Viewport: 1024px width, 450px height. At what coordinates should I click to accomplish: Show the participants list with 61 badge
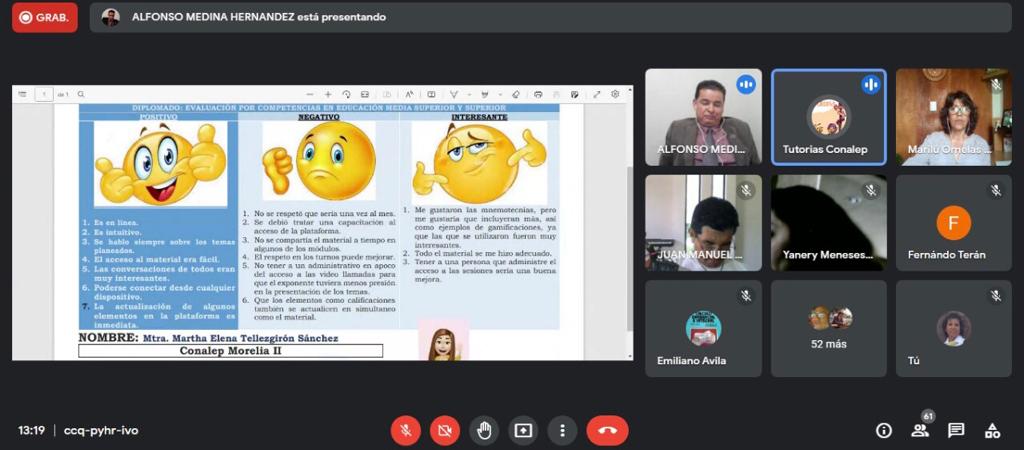(920, 430)
